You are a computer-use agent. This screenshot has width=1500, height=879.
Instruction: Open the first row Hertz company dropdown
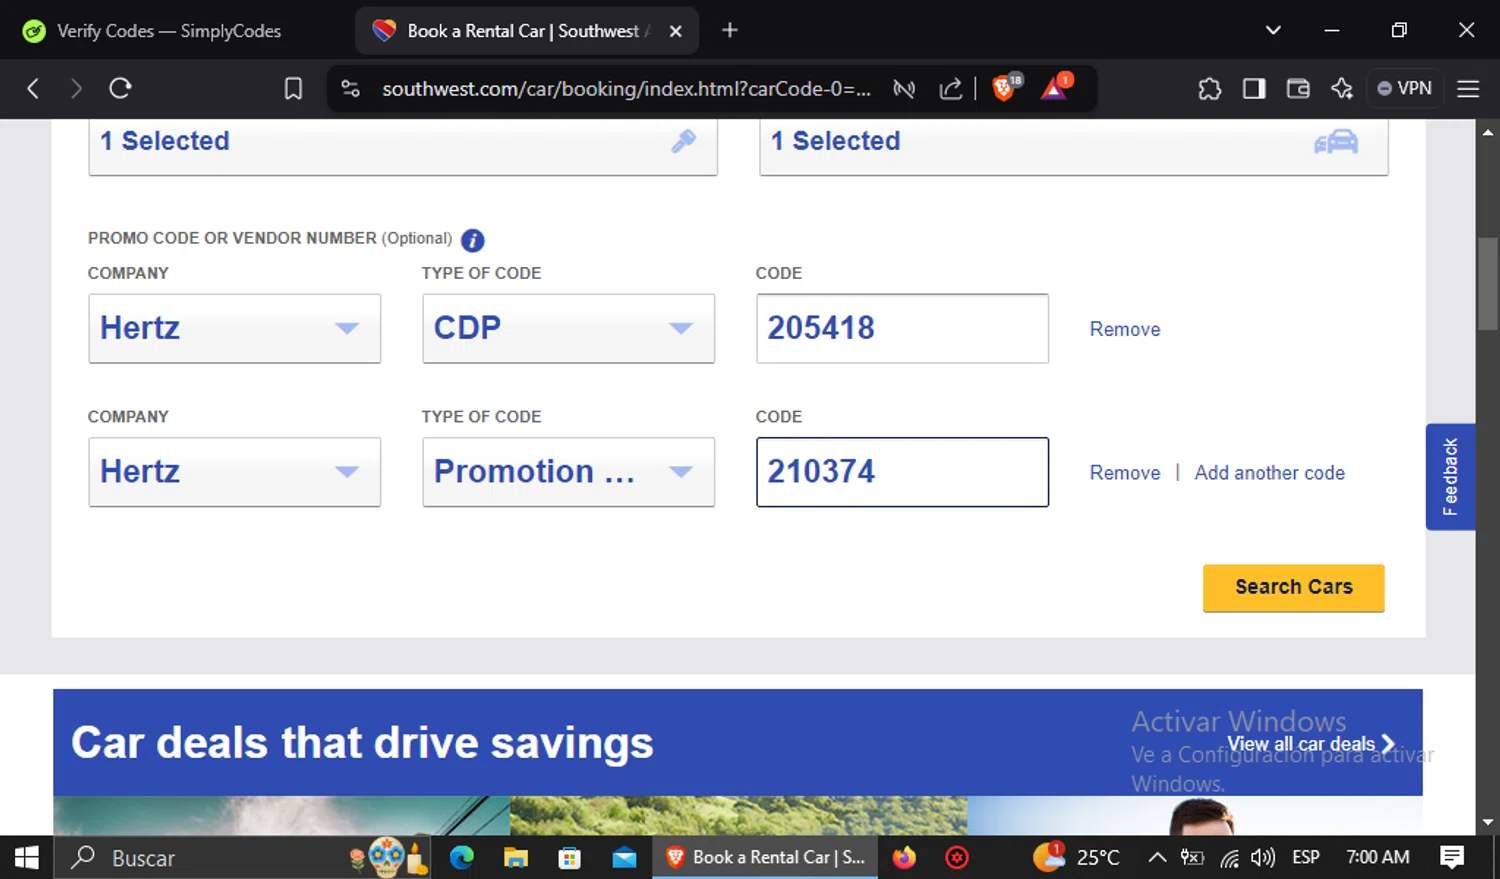(x=234, y=328)
